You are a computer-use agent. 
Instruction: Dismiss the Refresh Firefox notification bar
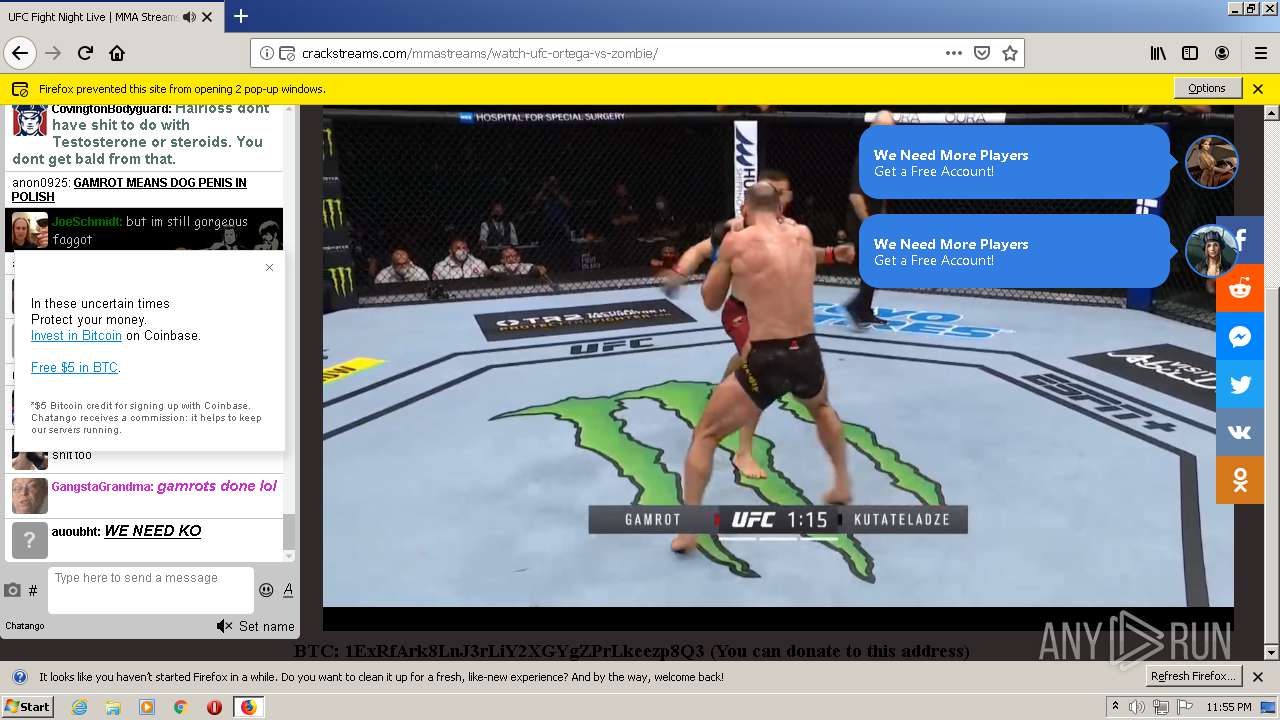pyautogui.click(x=1258, y=677)
